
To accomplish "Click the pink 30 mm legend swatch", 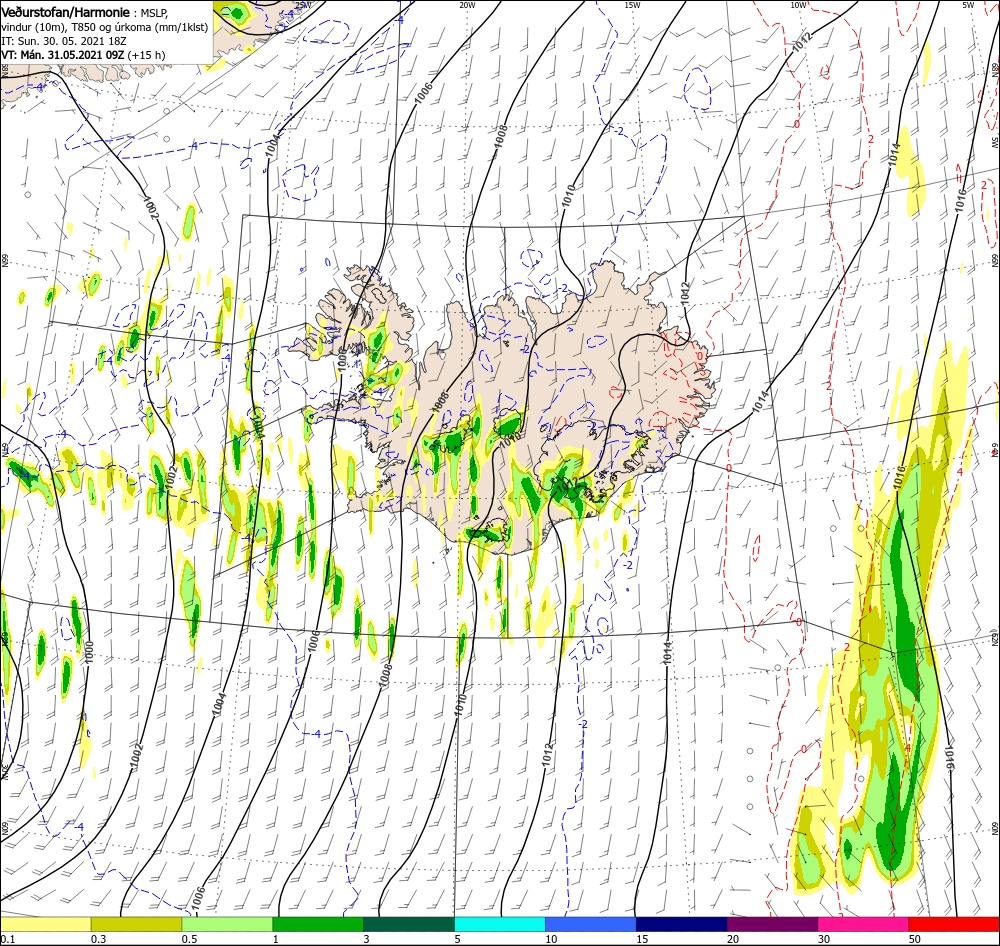I will (863, 924).
